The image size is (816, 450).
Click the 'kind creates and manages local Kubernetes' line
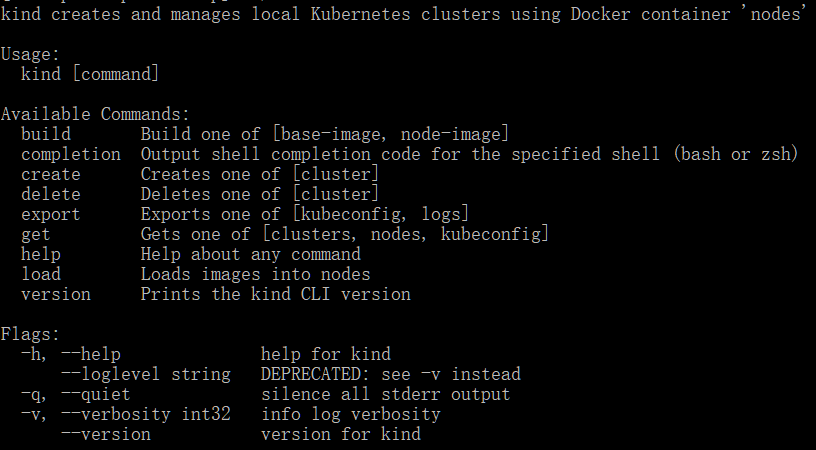404,14
